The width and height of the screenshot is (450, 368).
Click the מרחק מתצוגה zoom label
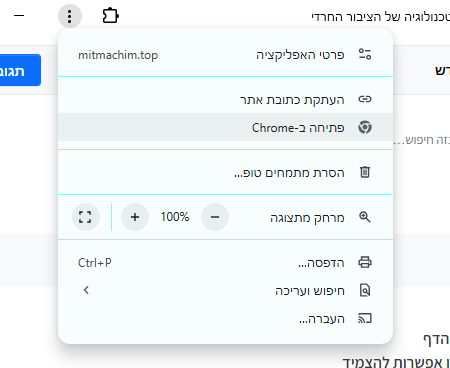tap(307, 218)
